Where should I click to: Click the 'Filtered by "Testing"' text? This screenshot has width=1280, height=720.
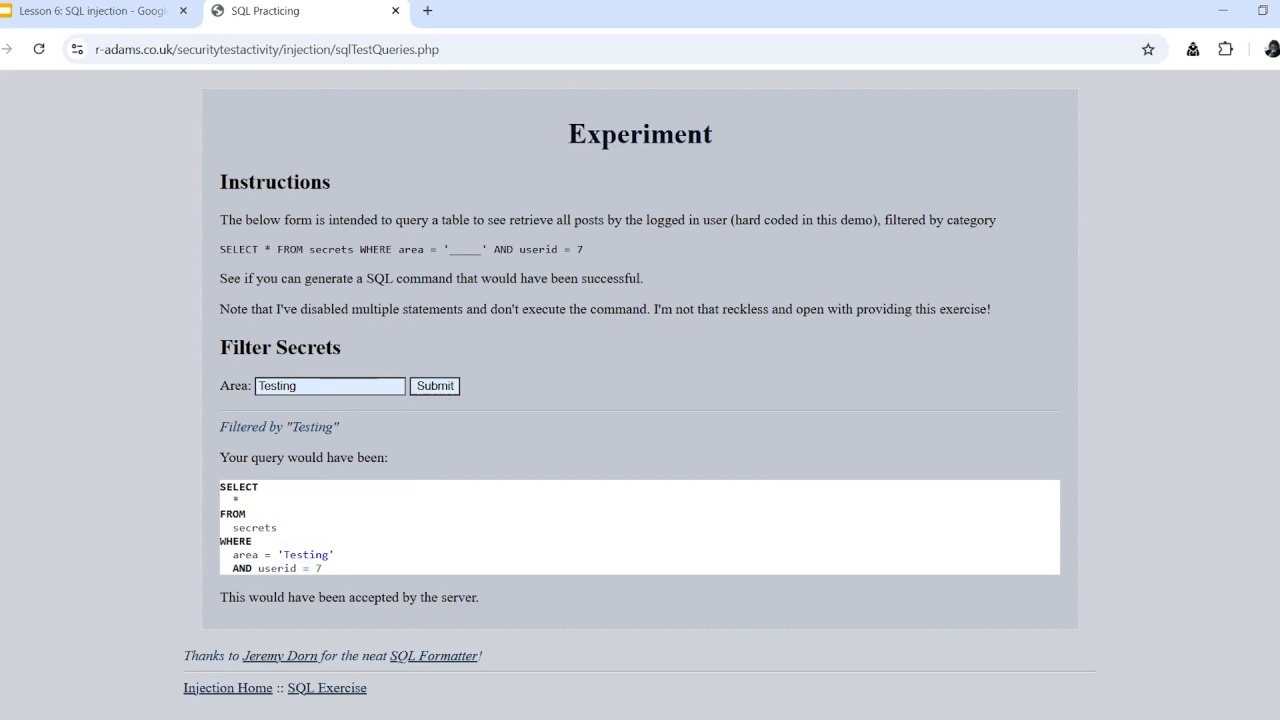click(279, 427)
